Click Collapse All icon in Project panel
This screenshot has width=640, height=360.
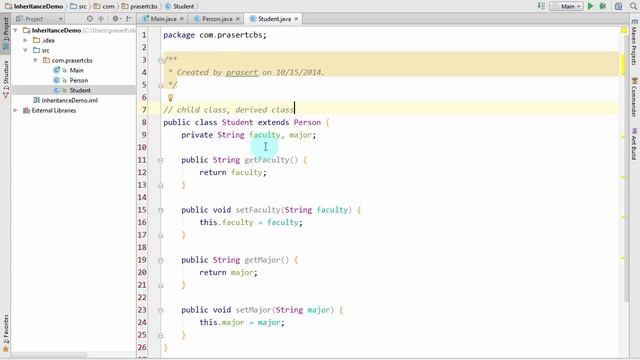pyautogui.click(x=101, y=19)
